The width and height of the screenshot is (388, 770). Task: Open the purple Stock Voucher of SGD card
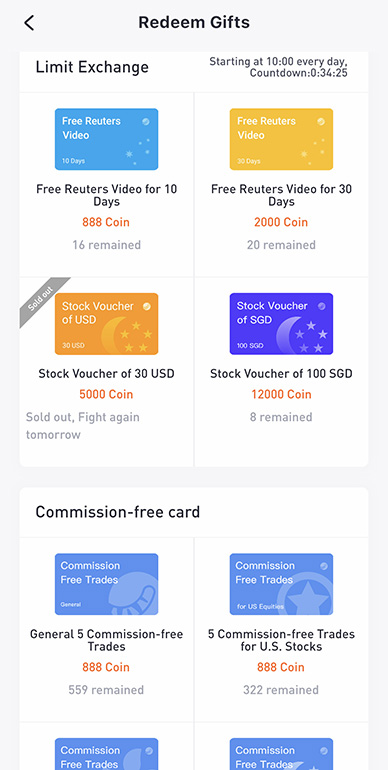pyautogui.click(x=281, y=324)
